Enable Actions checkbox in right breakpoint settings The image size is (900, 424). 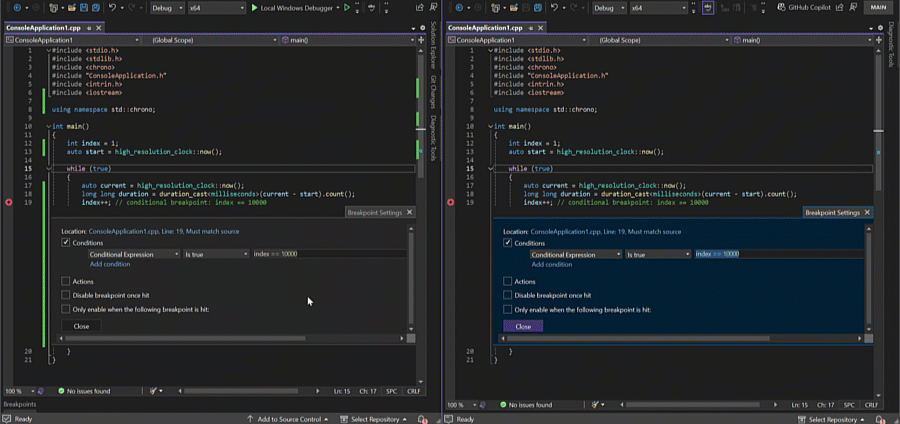(x=508, y=281)
